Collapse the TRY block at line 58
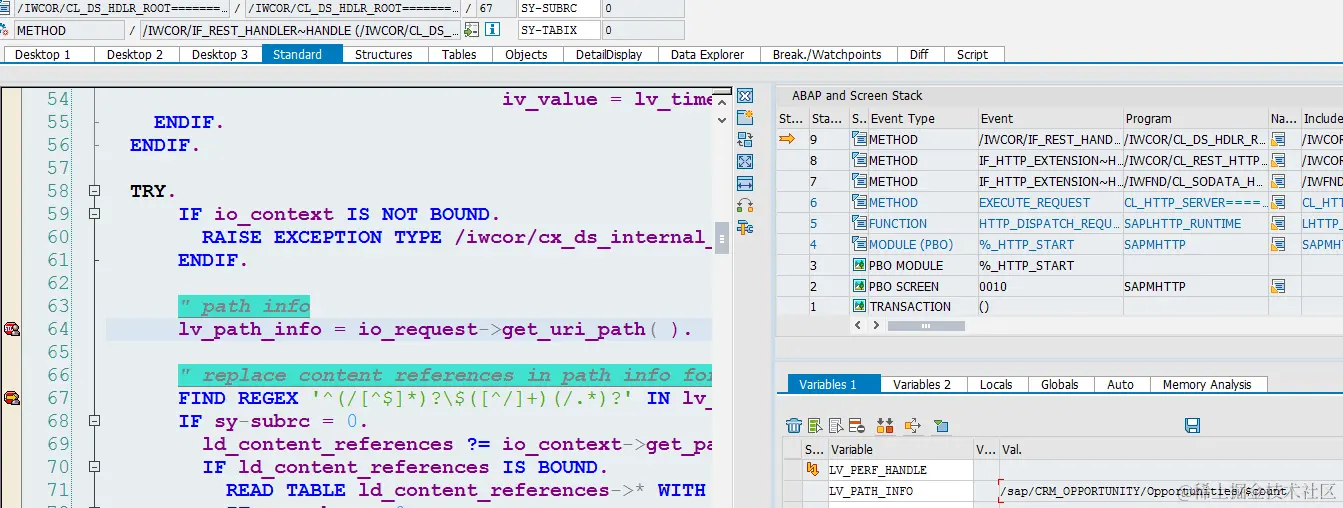1343x508 pixels. [95, 191]
